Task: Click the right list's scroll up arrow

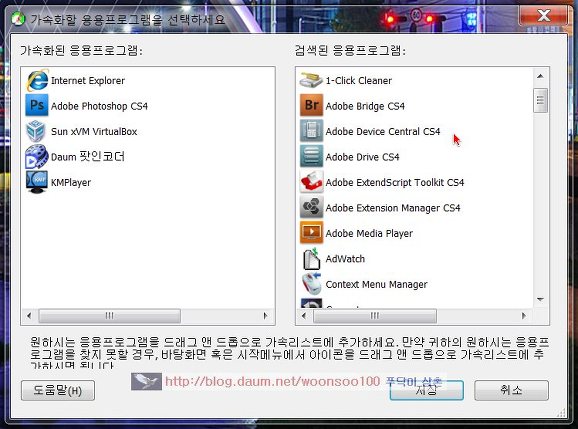Action: pos(540,76)
